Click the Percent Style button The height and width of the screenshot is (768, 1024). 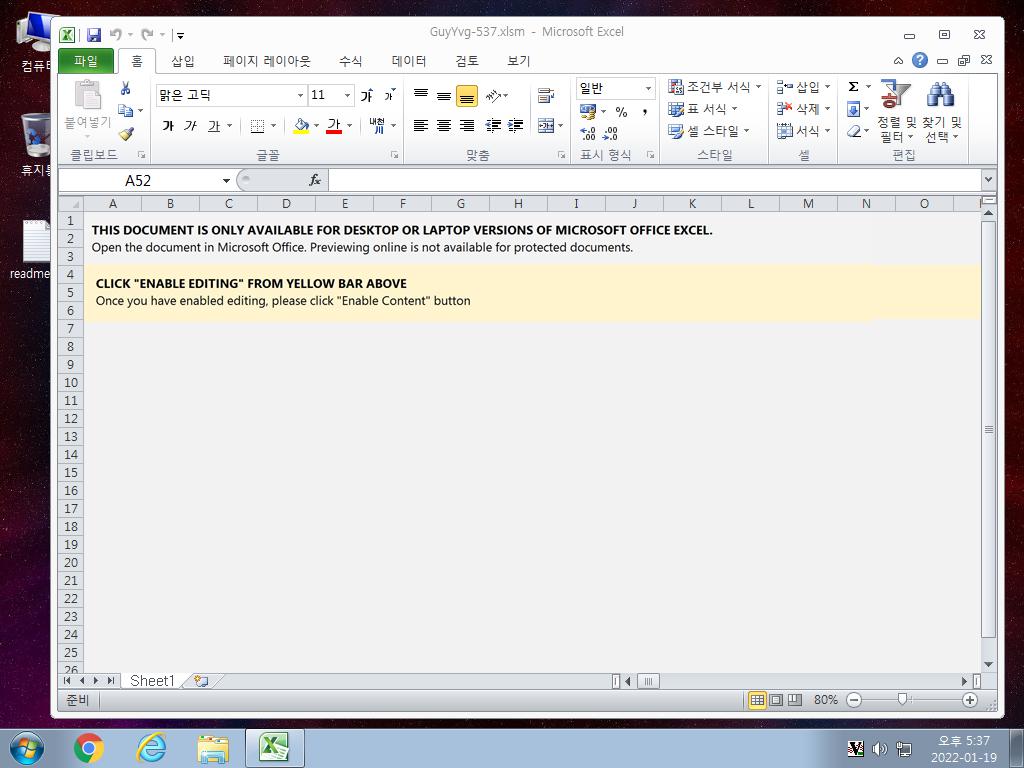point(621,112)
